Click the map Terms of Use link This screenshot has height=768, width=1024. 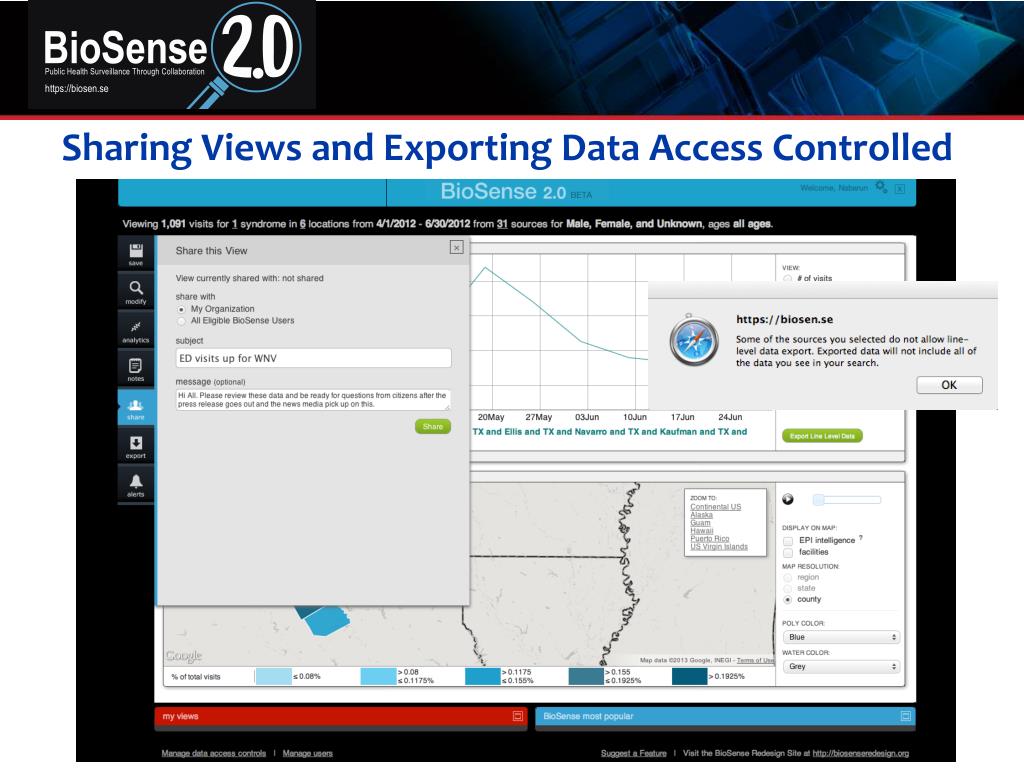[755, 660]
